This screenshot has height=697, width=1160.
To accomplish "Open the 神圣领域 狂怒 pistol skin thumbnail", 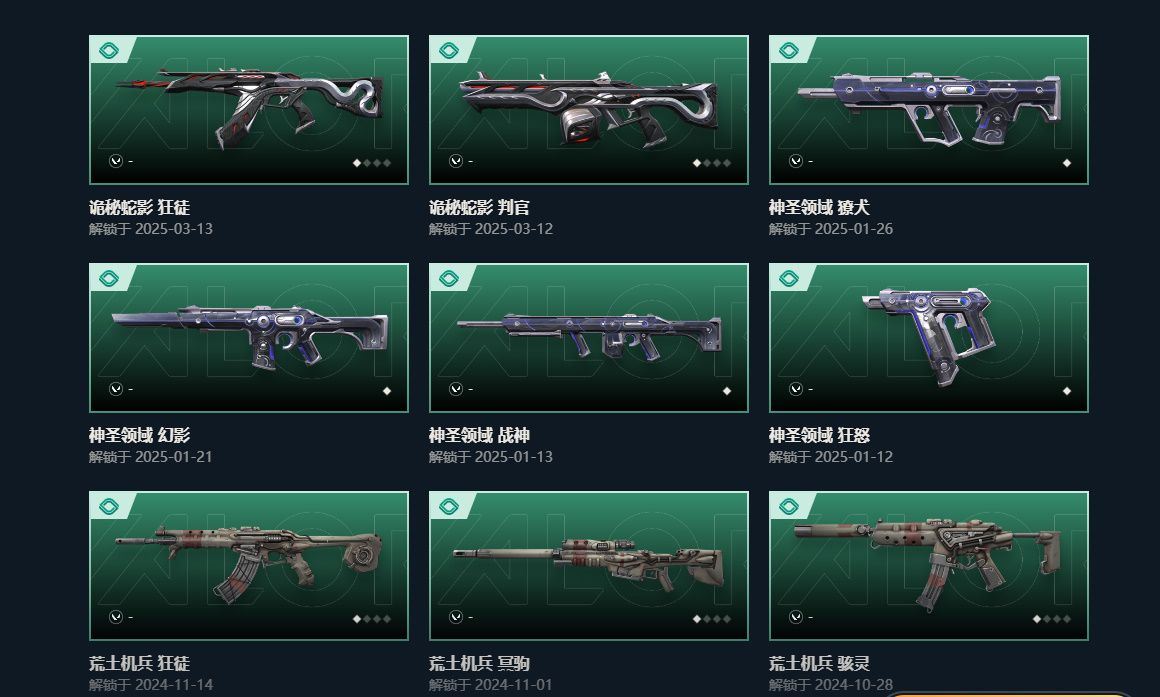I will (x=928, y=337).
